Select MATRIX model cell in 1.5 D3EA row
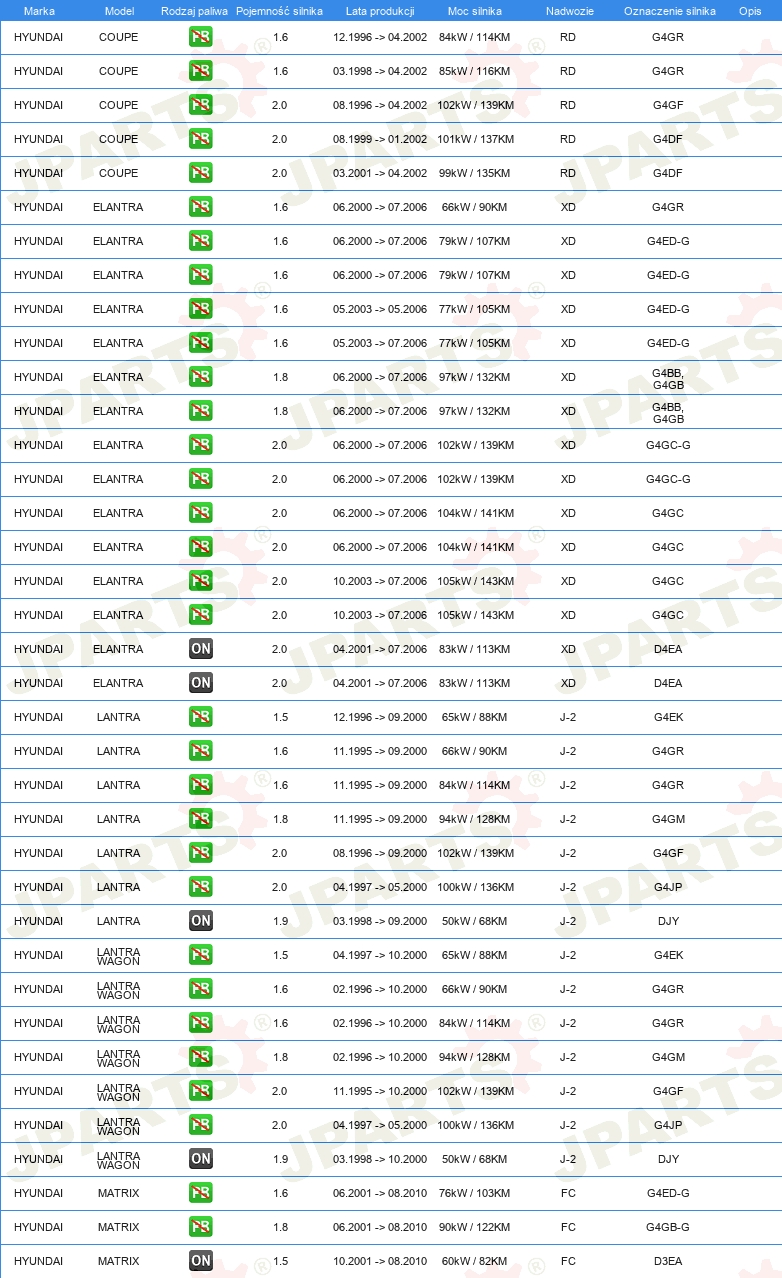Viewport: 782px width, 1278px height. (118, 1261)
